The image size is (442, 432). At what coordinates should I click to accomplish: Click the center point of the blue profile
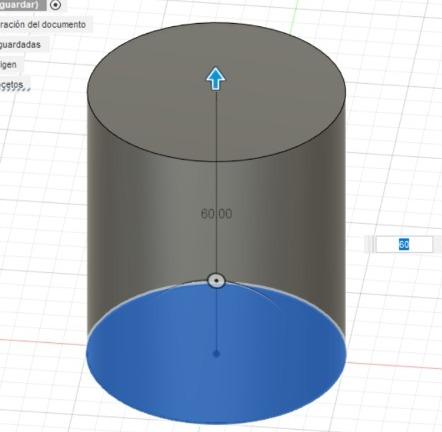click(x=216, y=354)
